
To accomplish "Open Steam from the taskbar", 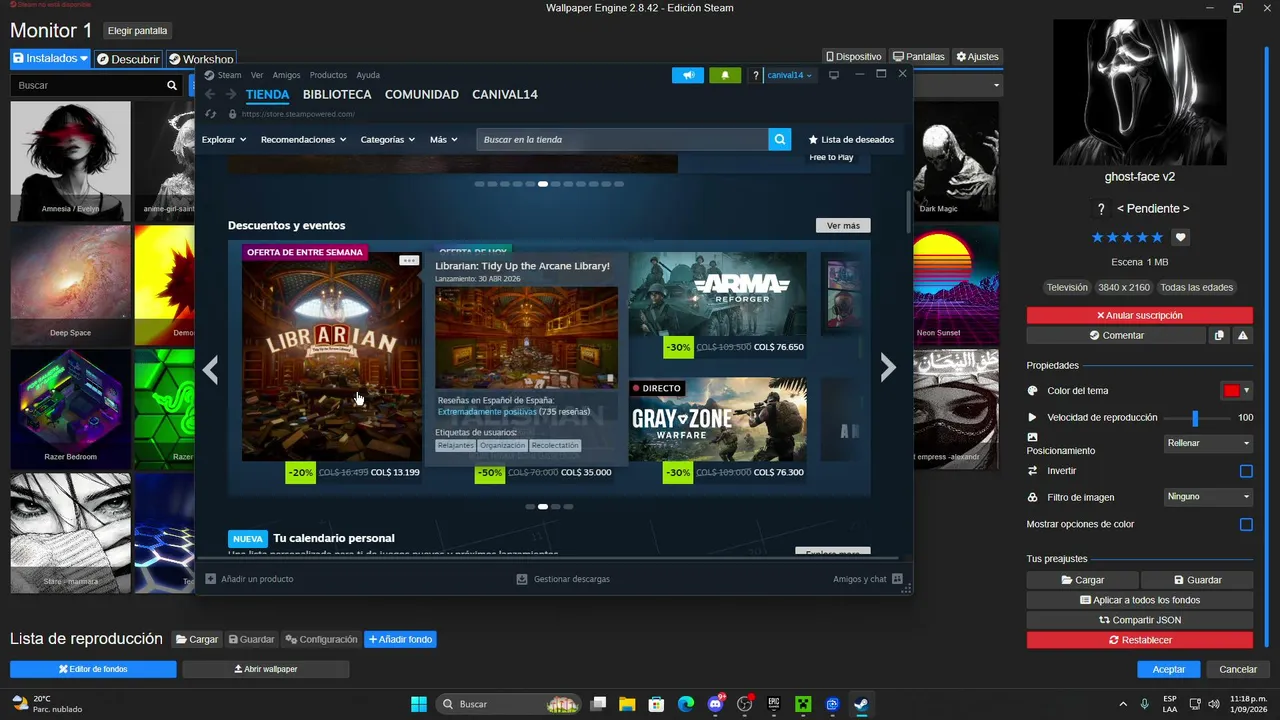I will click(x=860, y=704).
